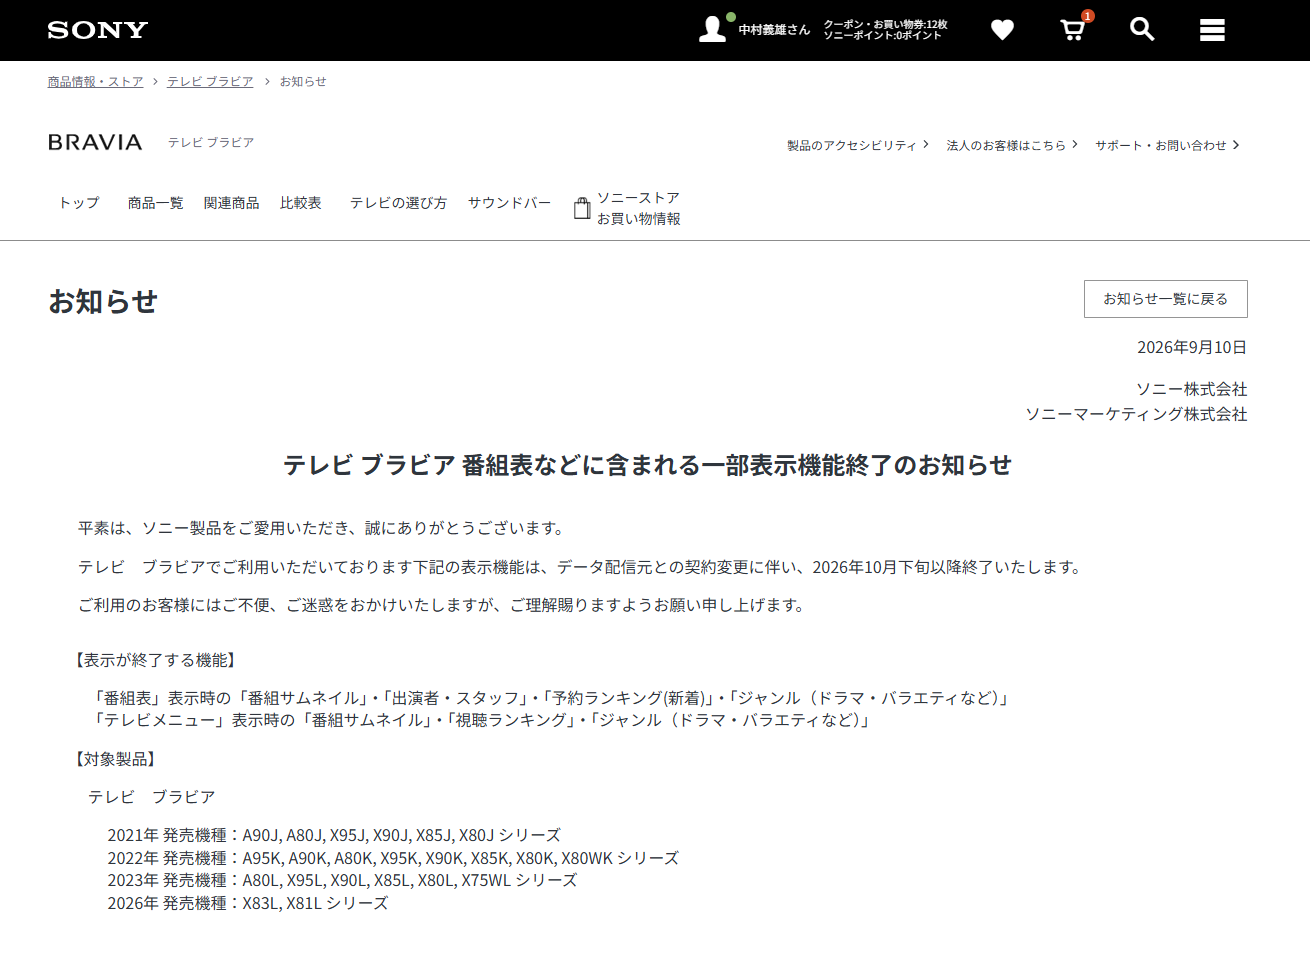
Task: Click the 2023年 発売機種 model line
Action: pyautogui.click(x=342, y=880)
